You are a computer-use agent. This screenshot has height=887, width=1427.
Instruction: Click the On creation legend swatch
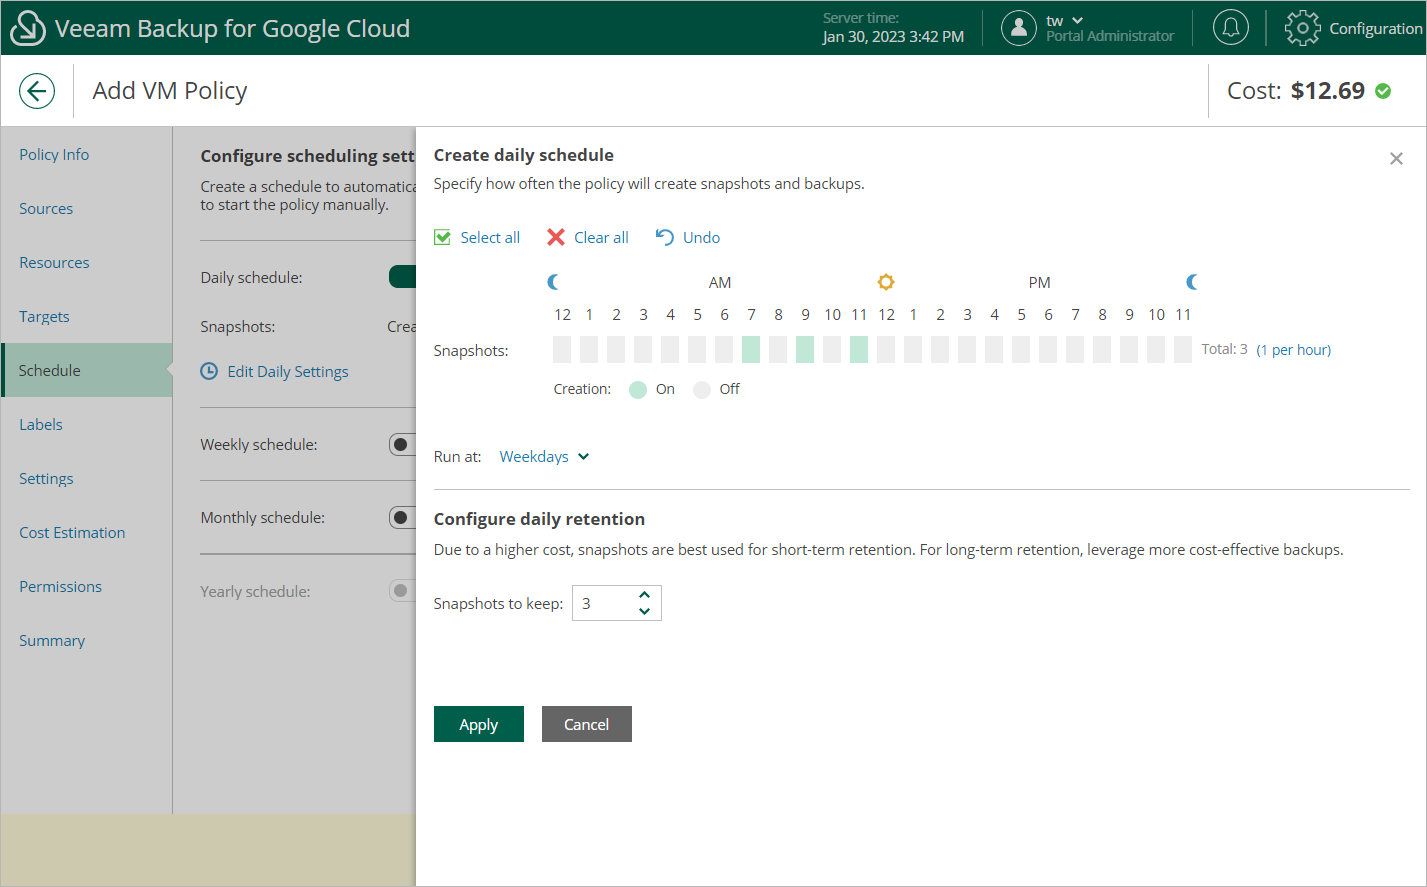click(638, 389)
